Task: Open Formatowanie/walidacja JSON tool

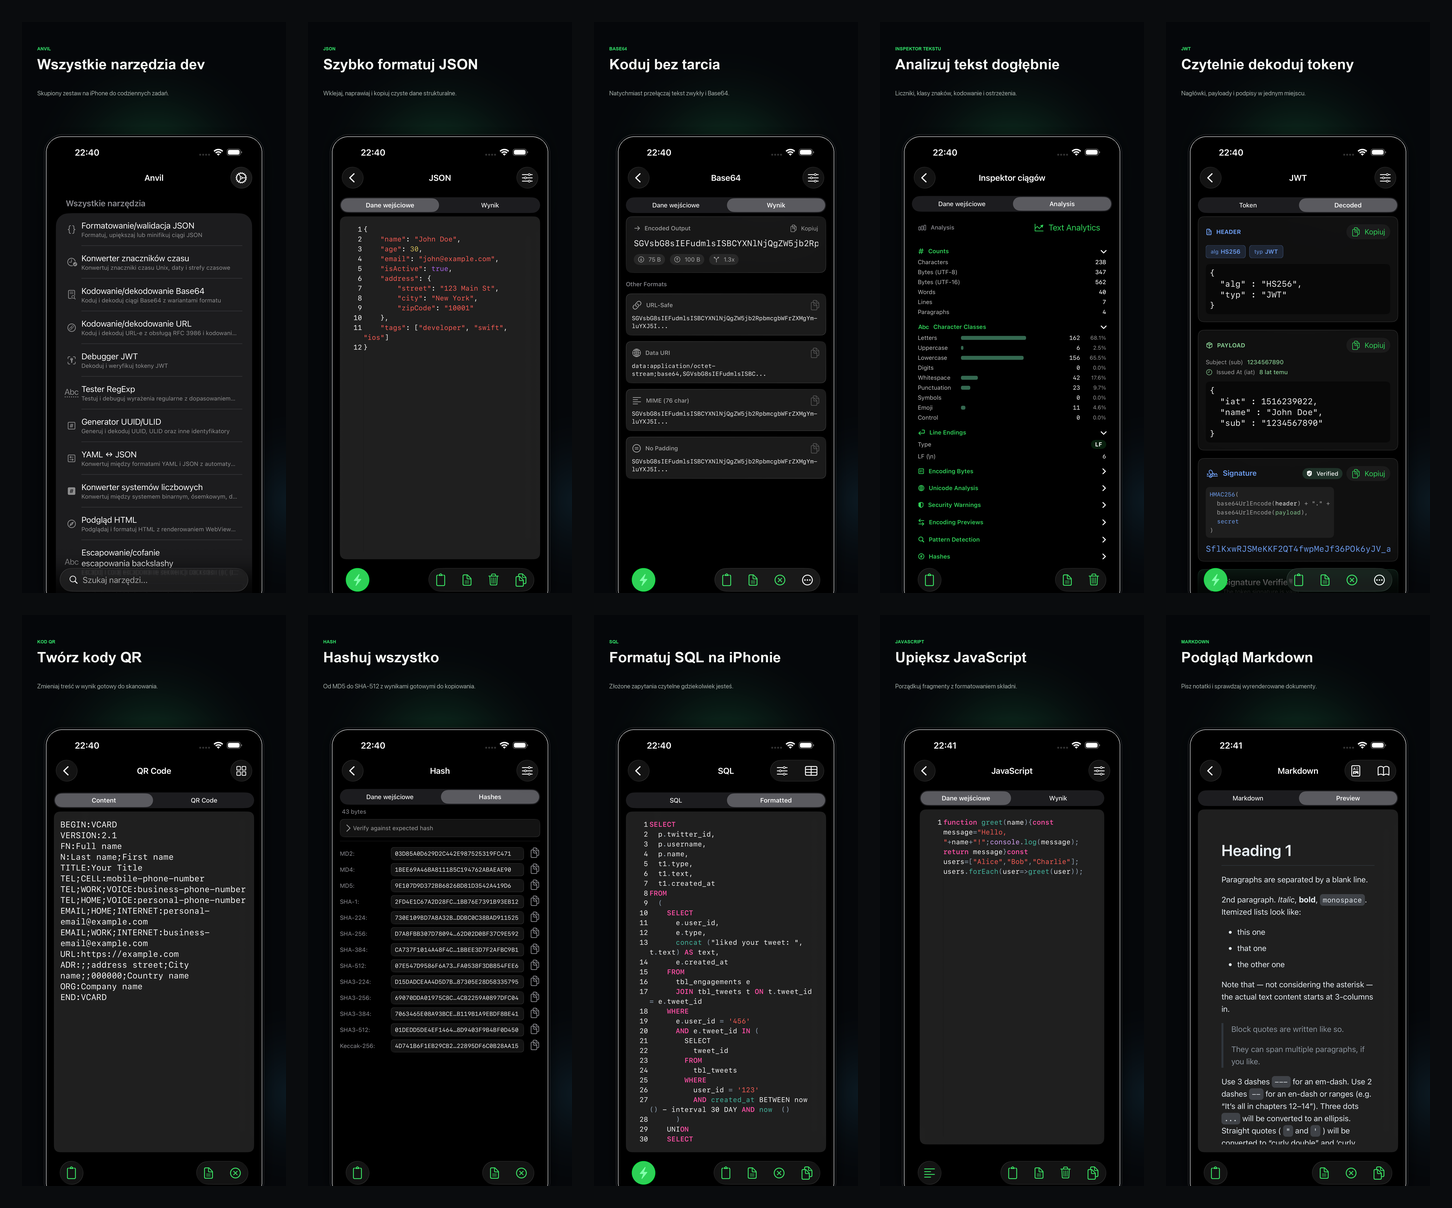Action: pyautogui.click(x=154, y=230)
